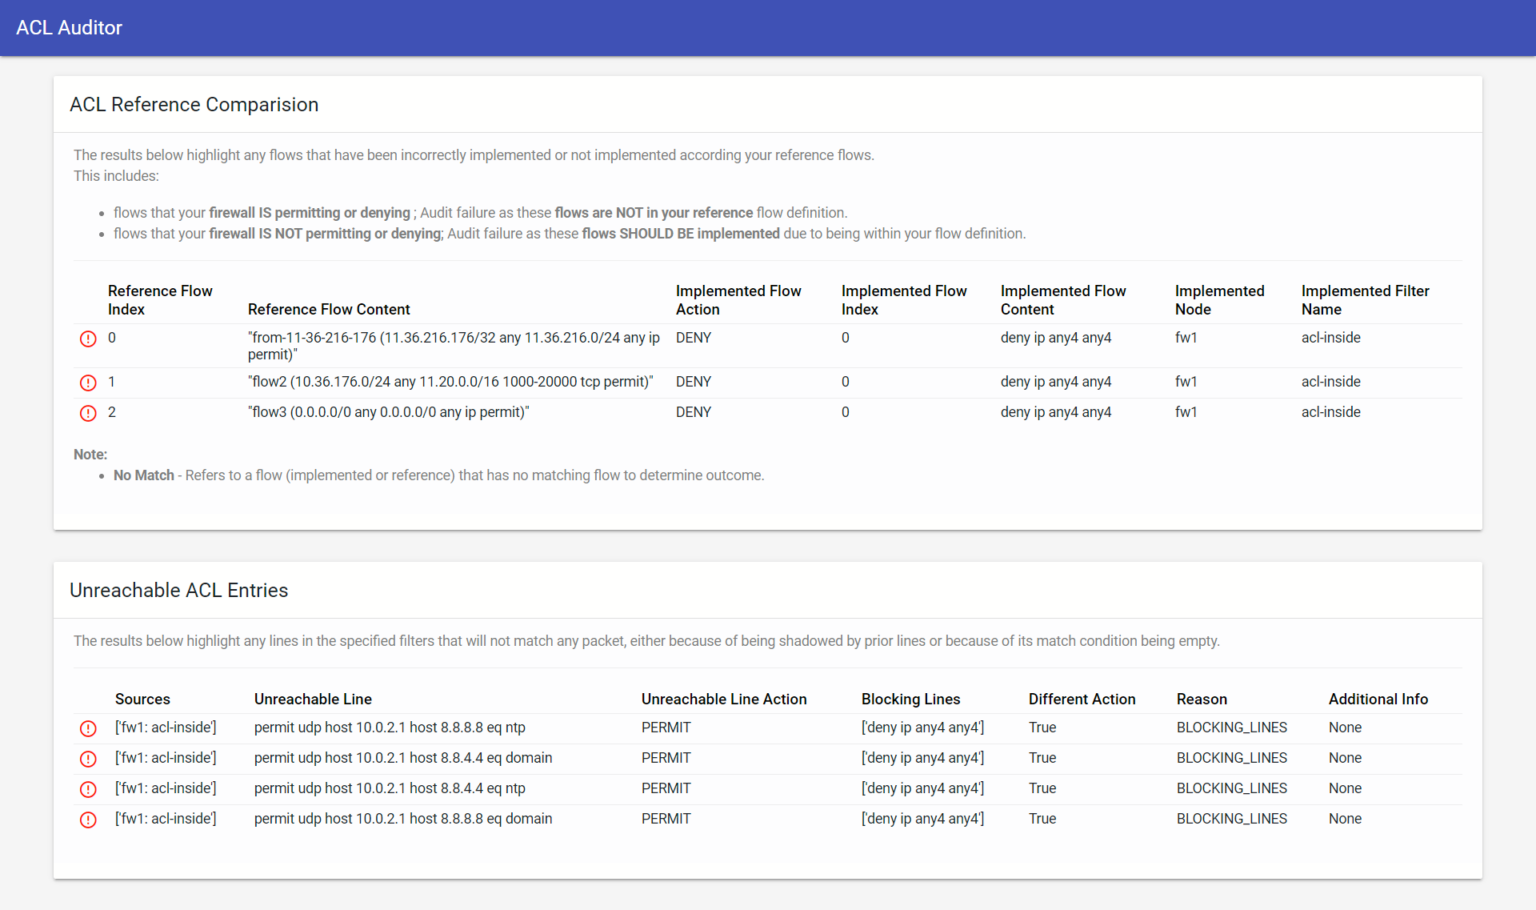The width and height of the screenshot is (1536, 910).
Task: Click alert icon for 8.8.4.4 eq ntp entry
Action: [x=88, y=789]
